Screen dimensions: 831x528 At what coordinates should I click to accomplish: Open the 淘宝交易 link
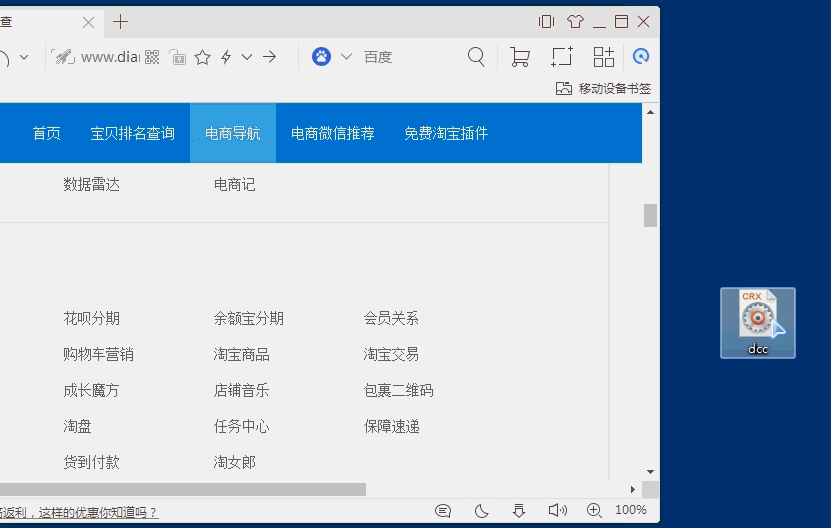(391, 354)
